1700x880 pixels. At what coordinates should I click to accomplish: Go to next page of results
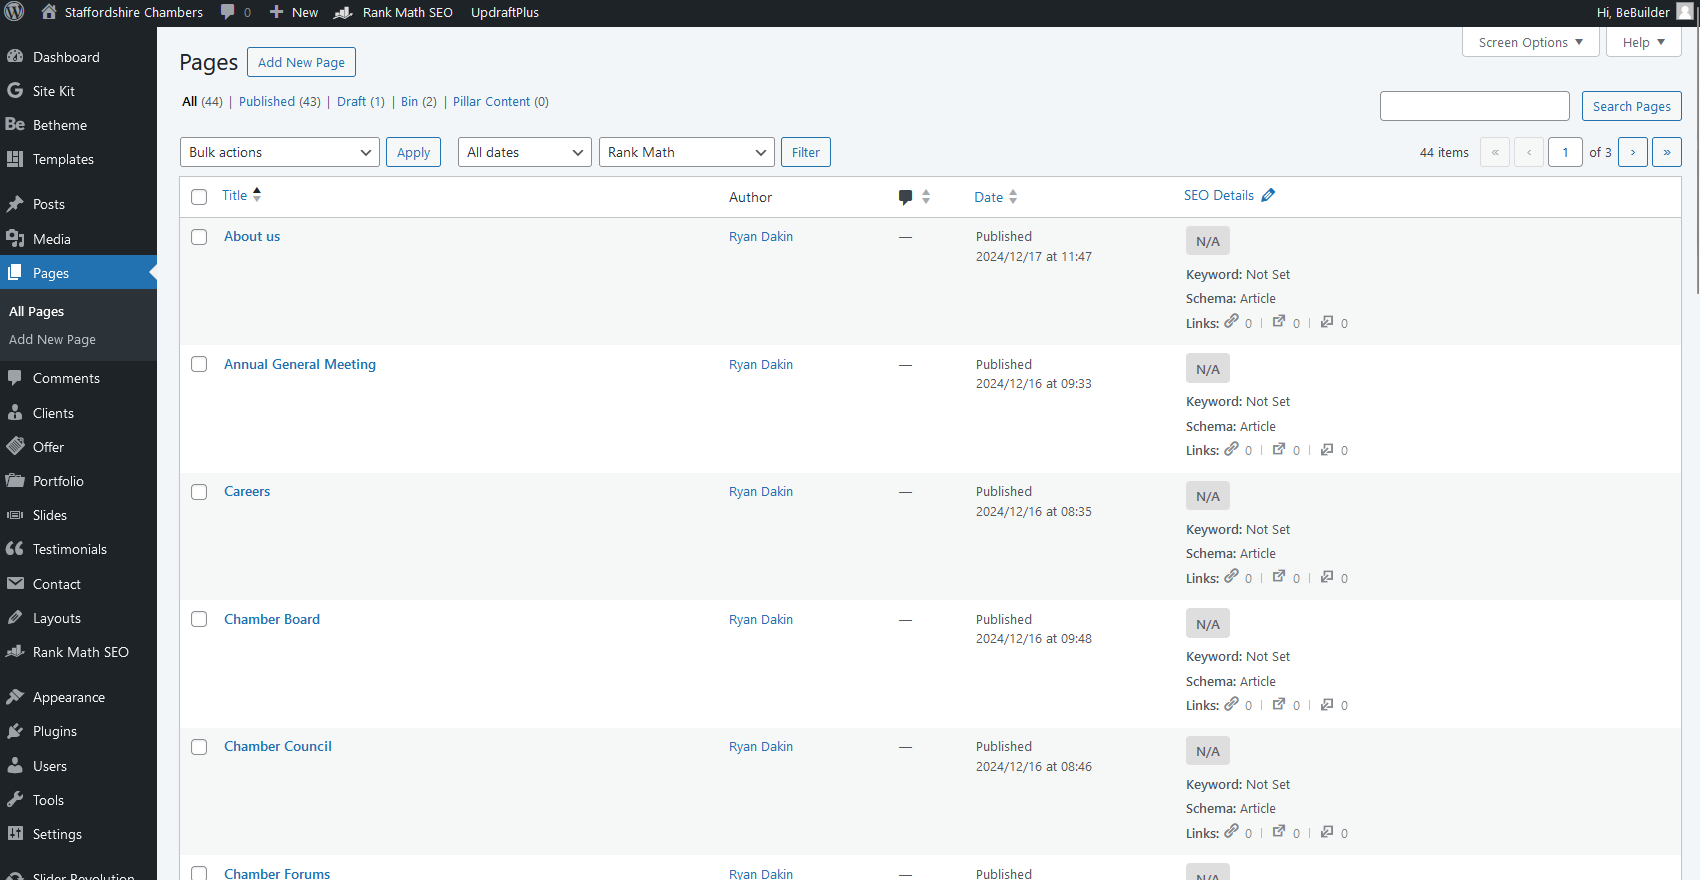[x=1633, y=152]
